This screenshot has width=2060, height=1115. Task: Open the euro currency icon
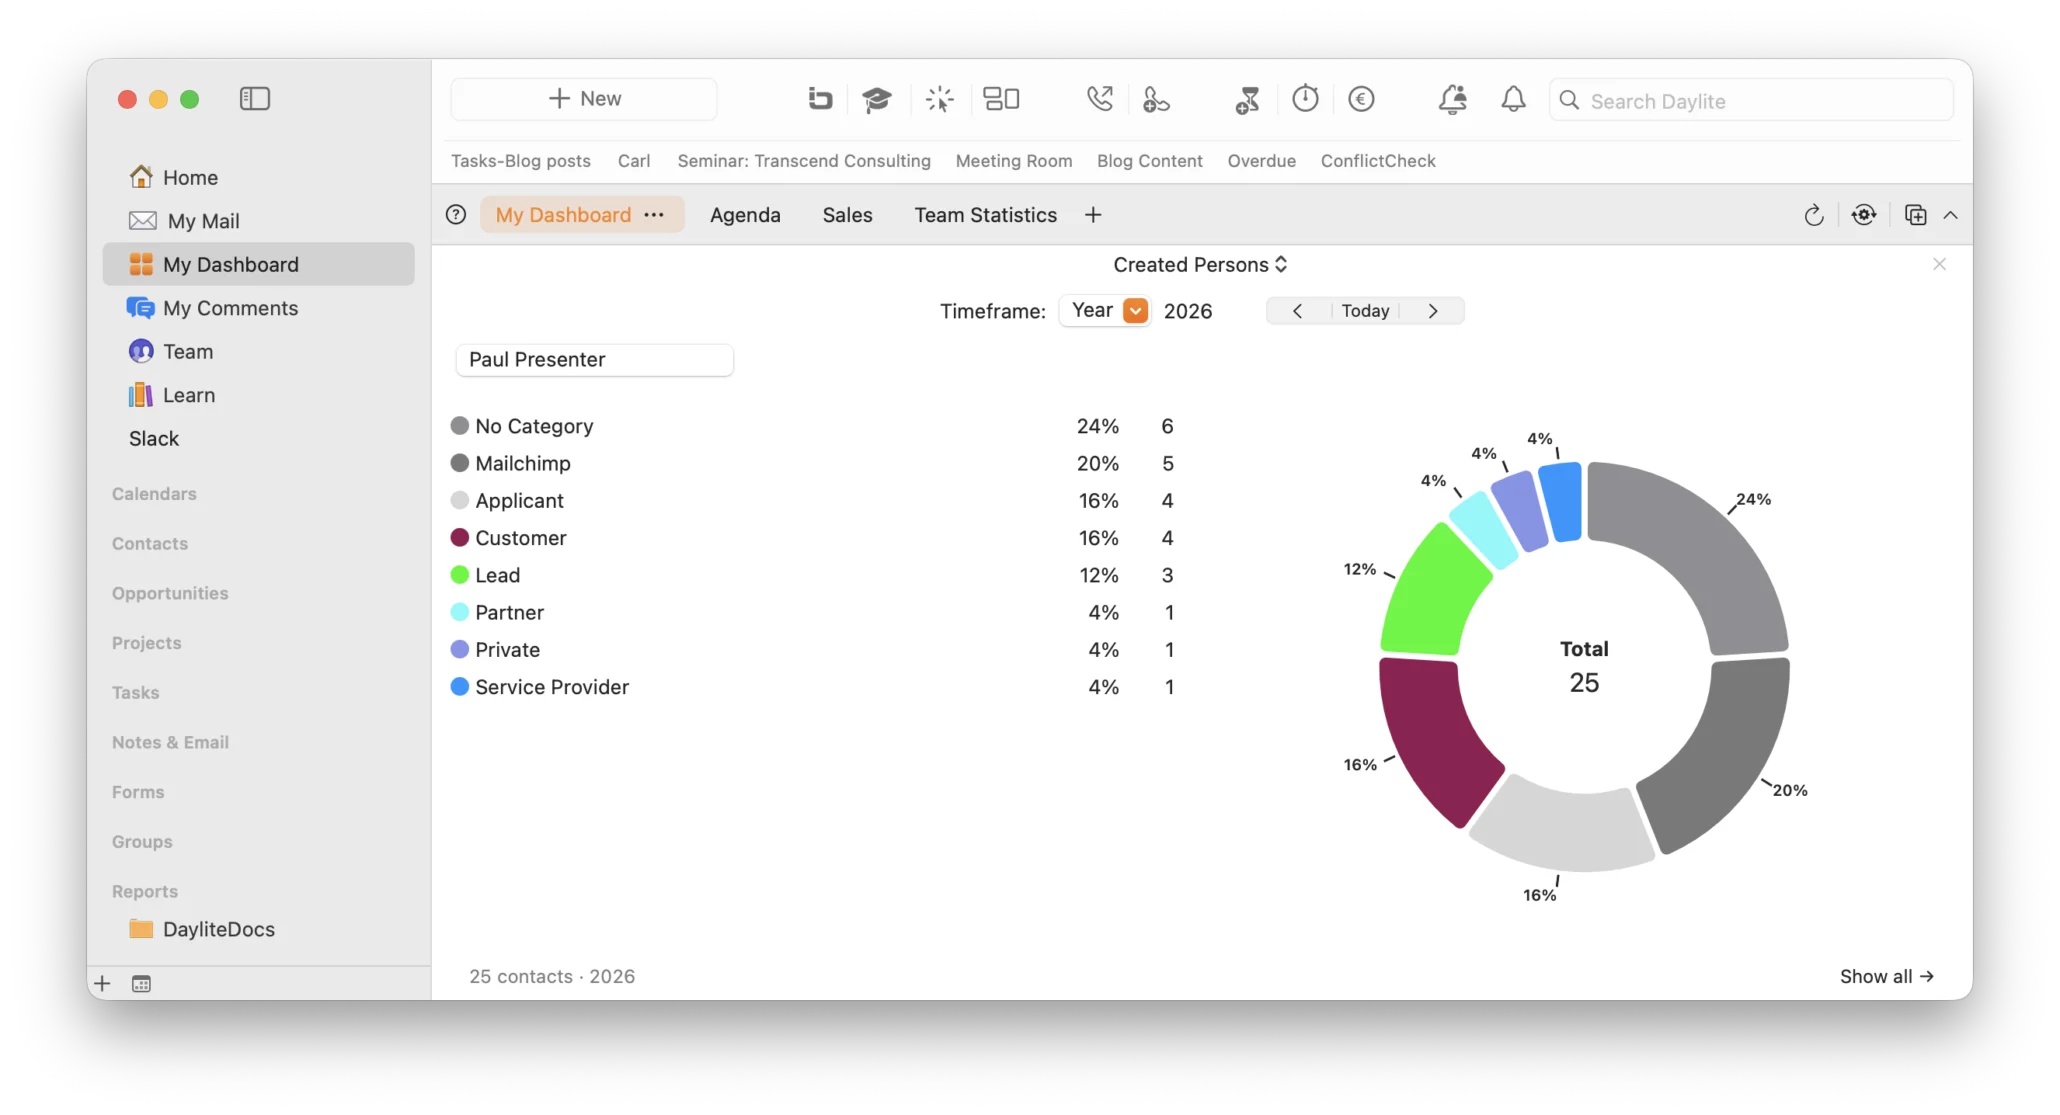[1361, 99]
